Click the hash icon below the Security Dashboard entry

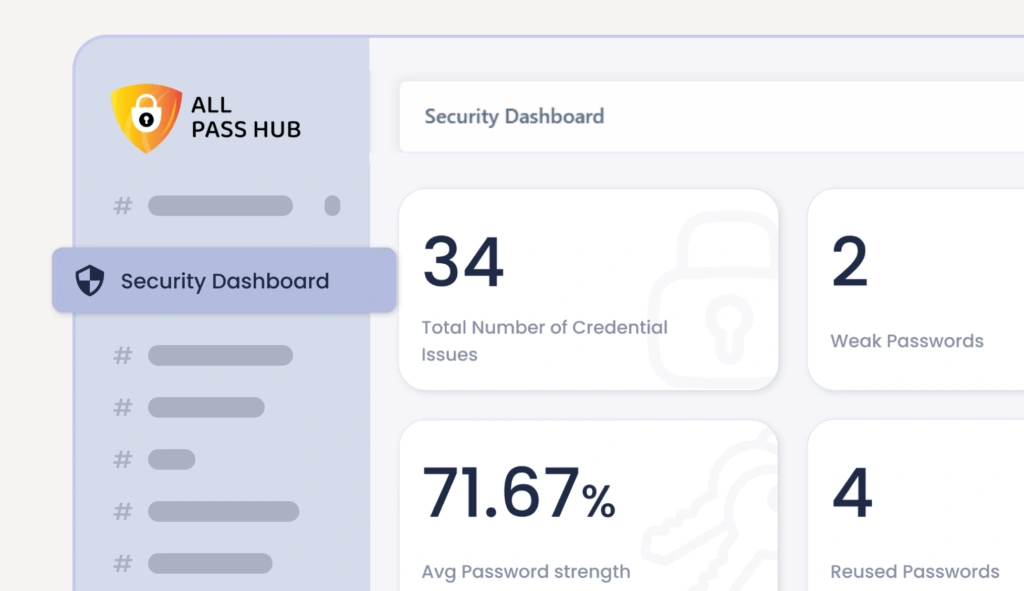coord(122,355)
